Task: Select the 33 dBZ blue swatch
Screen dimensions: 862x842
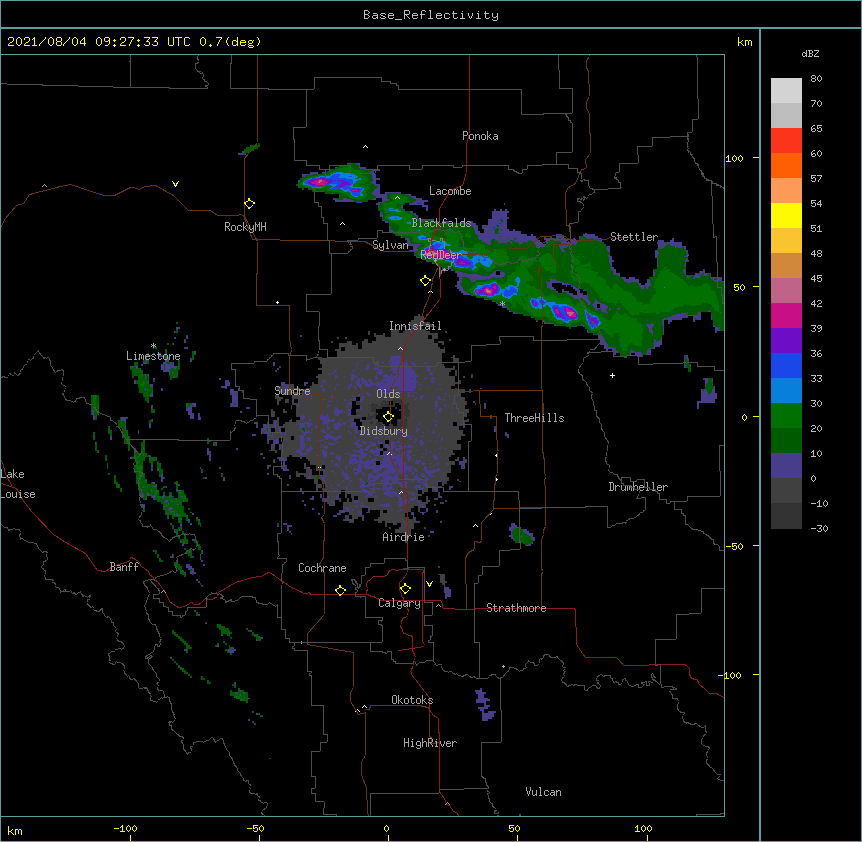Action: click(786, 390)
